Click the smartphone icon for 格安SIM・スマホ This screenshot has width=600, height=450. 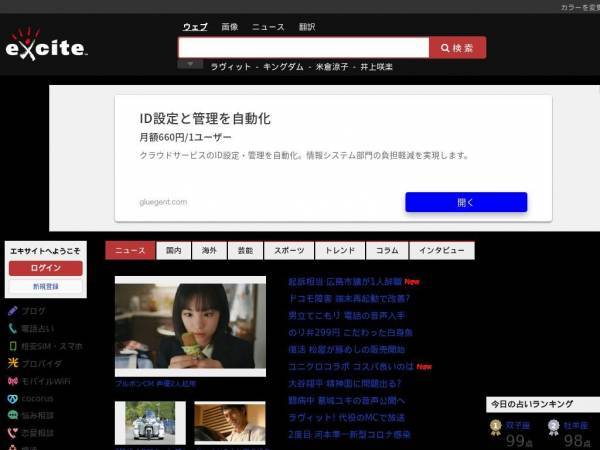click(13, 346)
